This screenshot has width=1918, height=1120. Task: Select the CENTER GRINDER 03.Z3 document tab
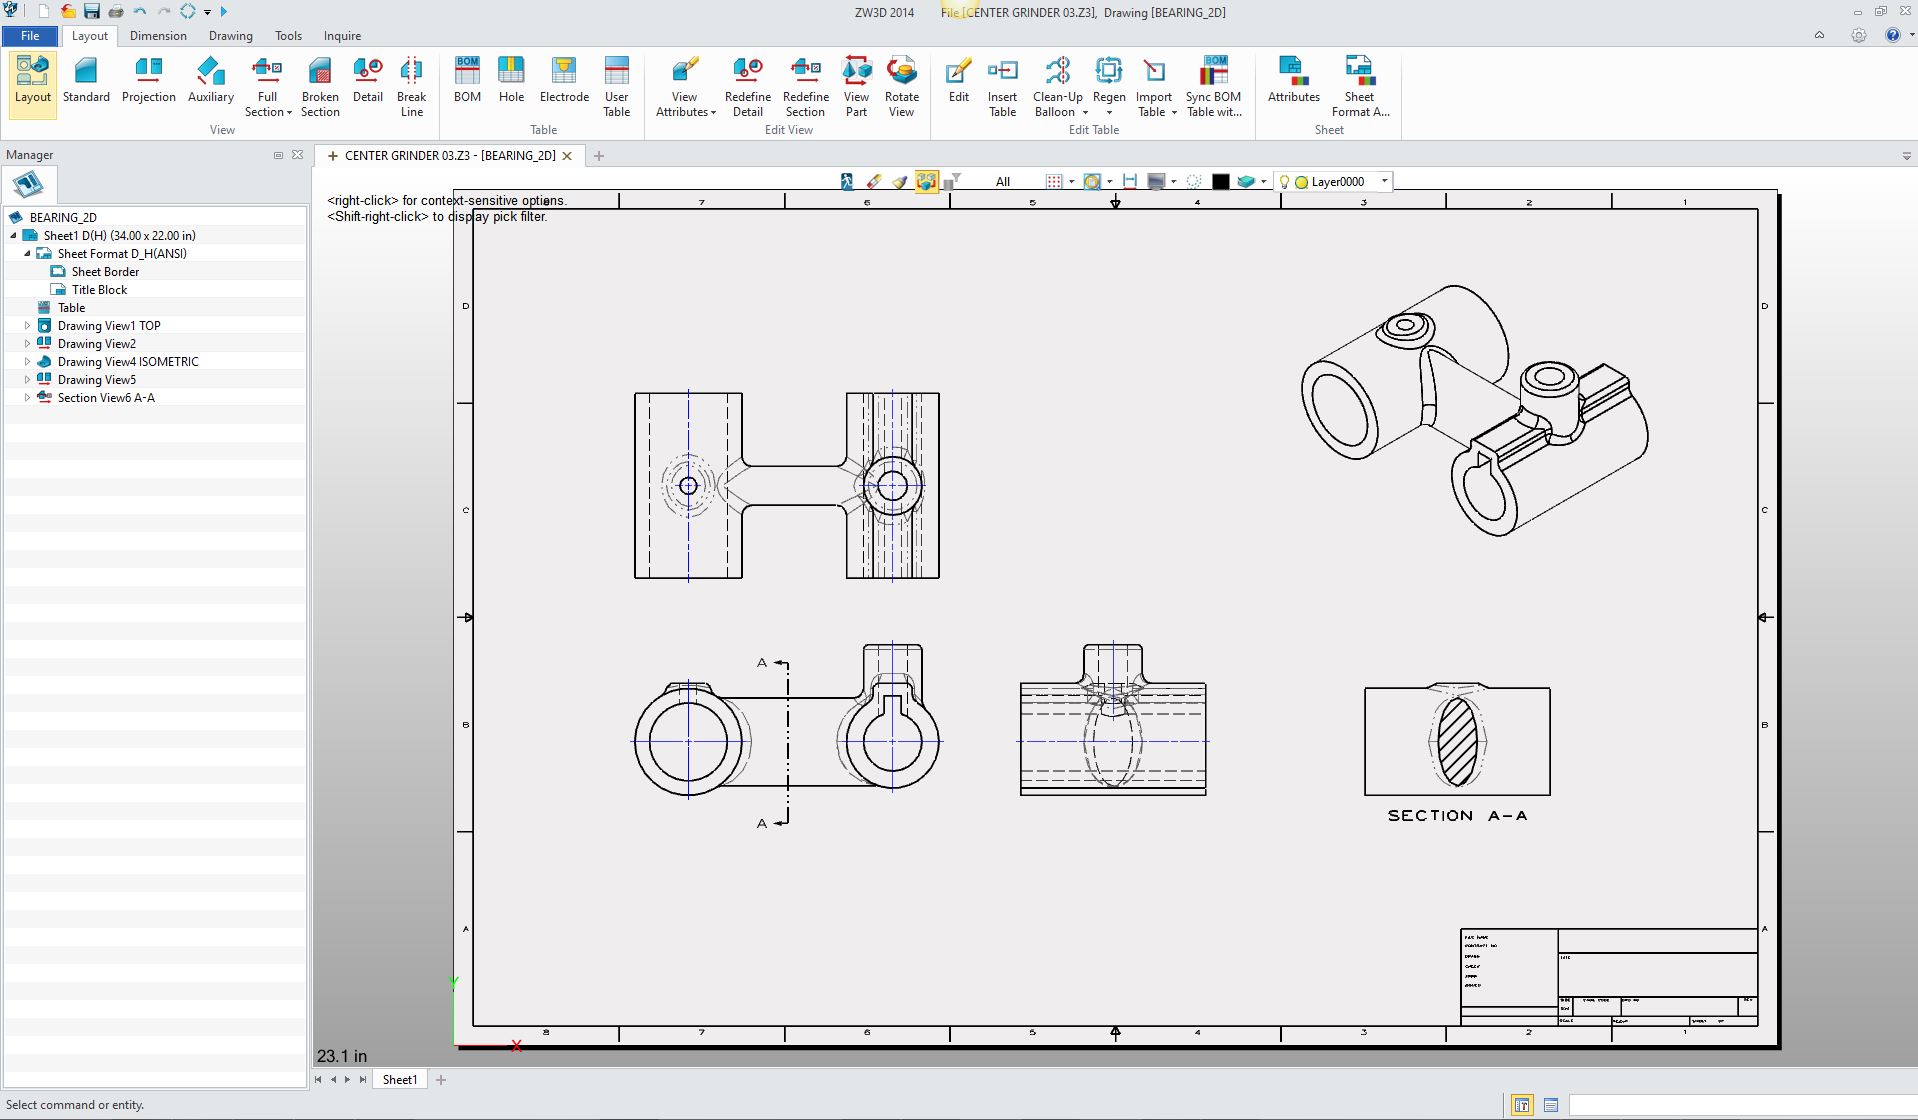point(450,156)
